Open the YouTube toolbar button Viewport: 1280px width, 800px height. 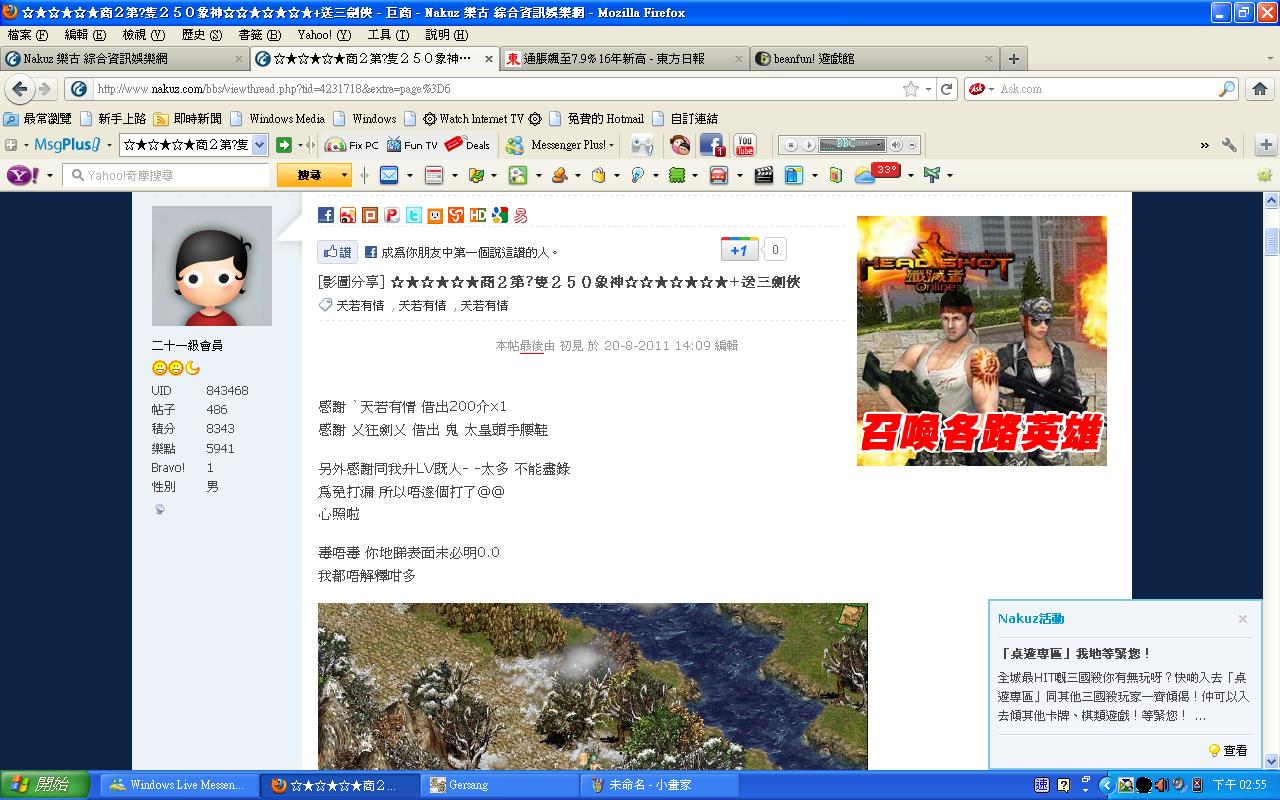tap(744, 145)
